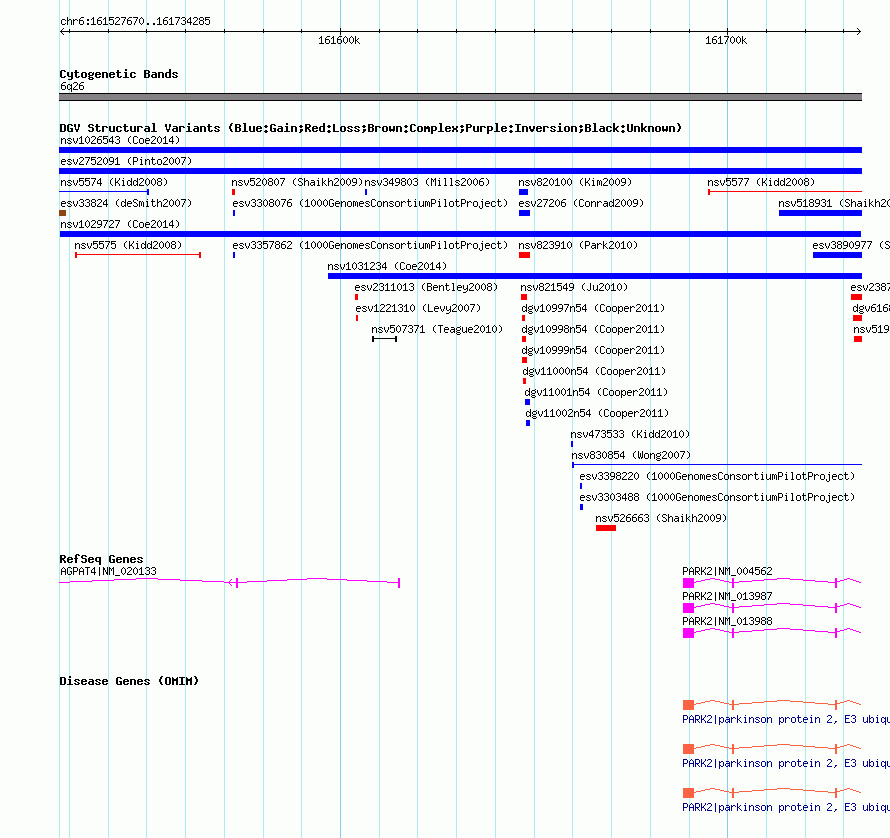The width and height of the screenshot is (890, 838).
Task: Click the Cytogenetic Bands track title
Action: [x=119, y=74]
